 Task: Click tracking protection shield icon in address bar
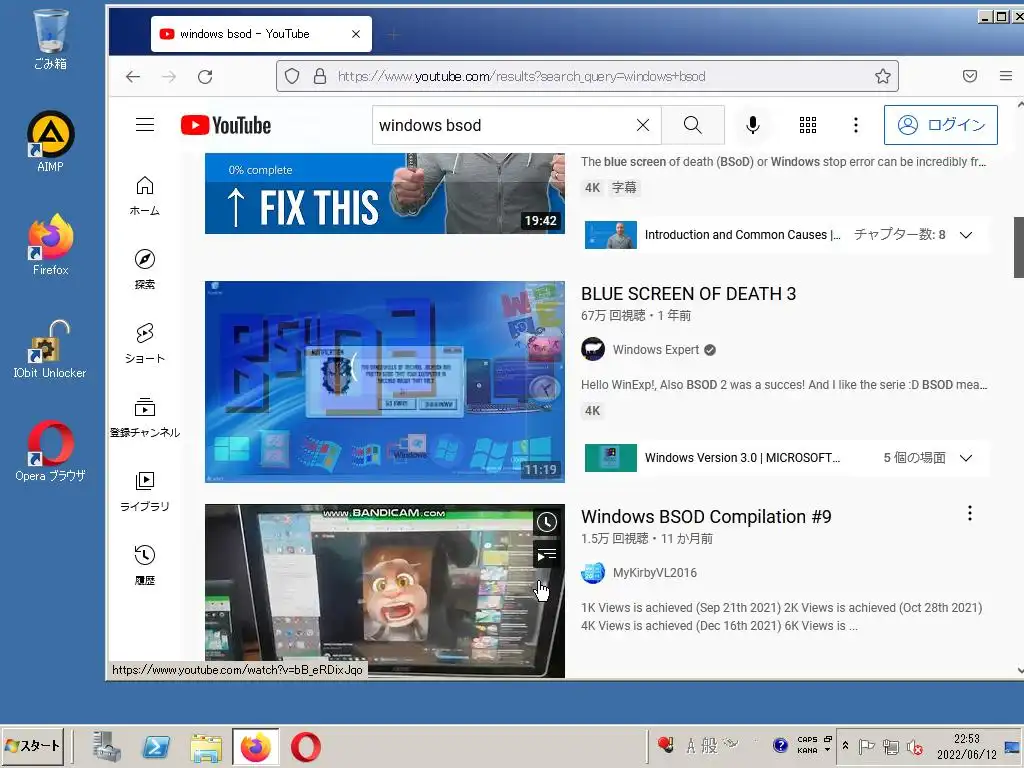[x=292, y=76]
